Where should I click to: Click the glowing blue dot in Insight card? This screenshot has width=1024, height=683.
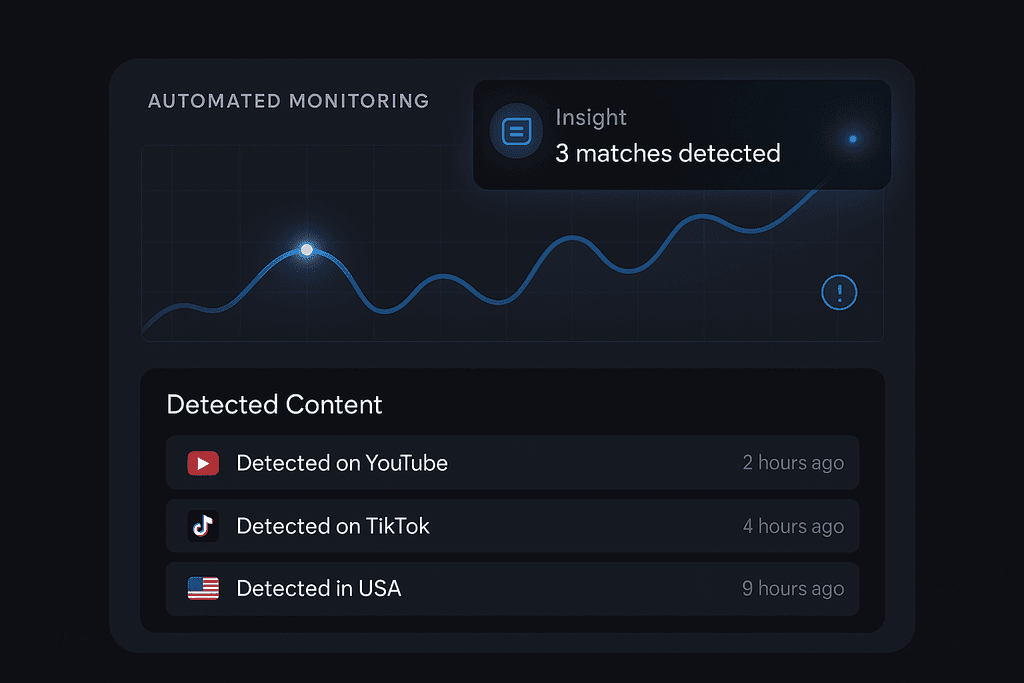coord(852,138)
